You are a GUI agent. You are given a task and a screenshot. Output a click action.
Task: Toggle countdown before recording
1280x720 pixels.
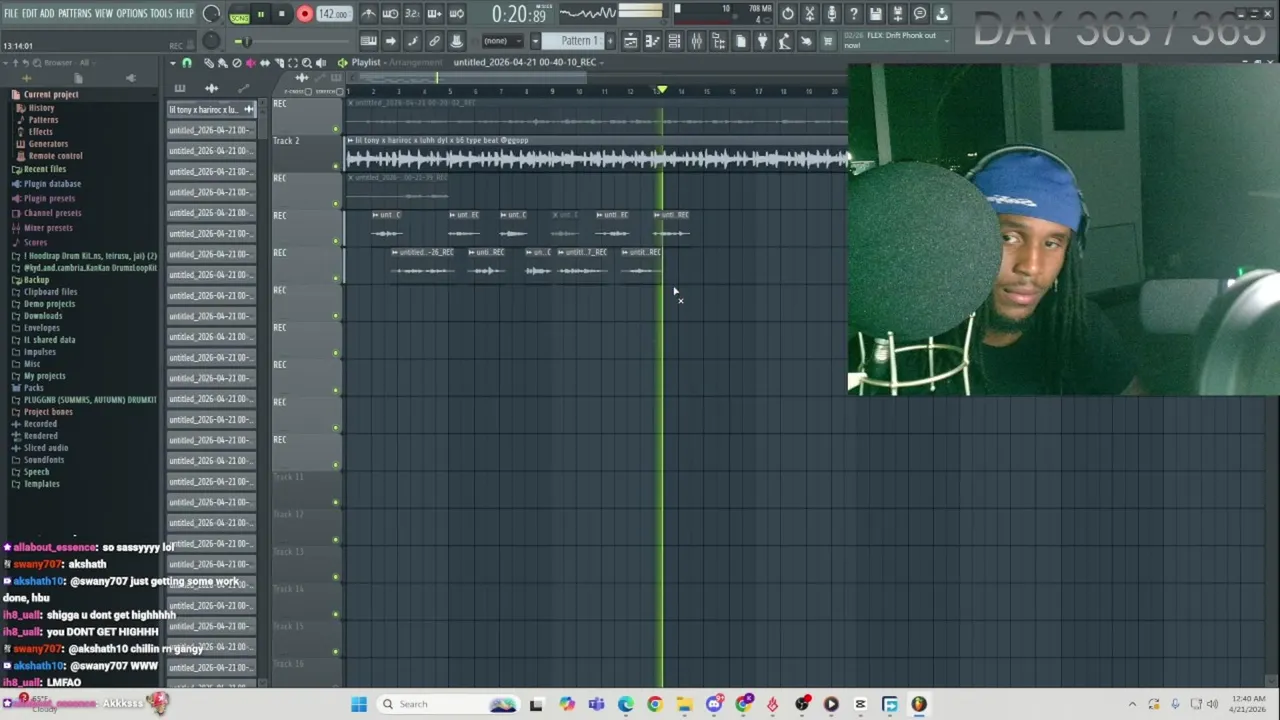tap(412, 14)
